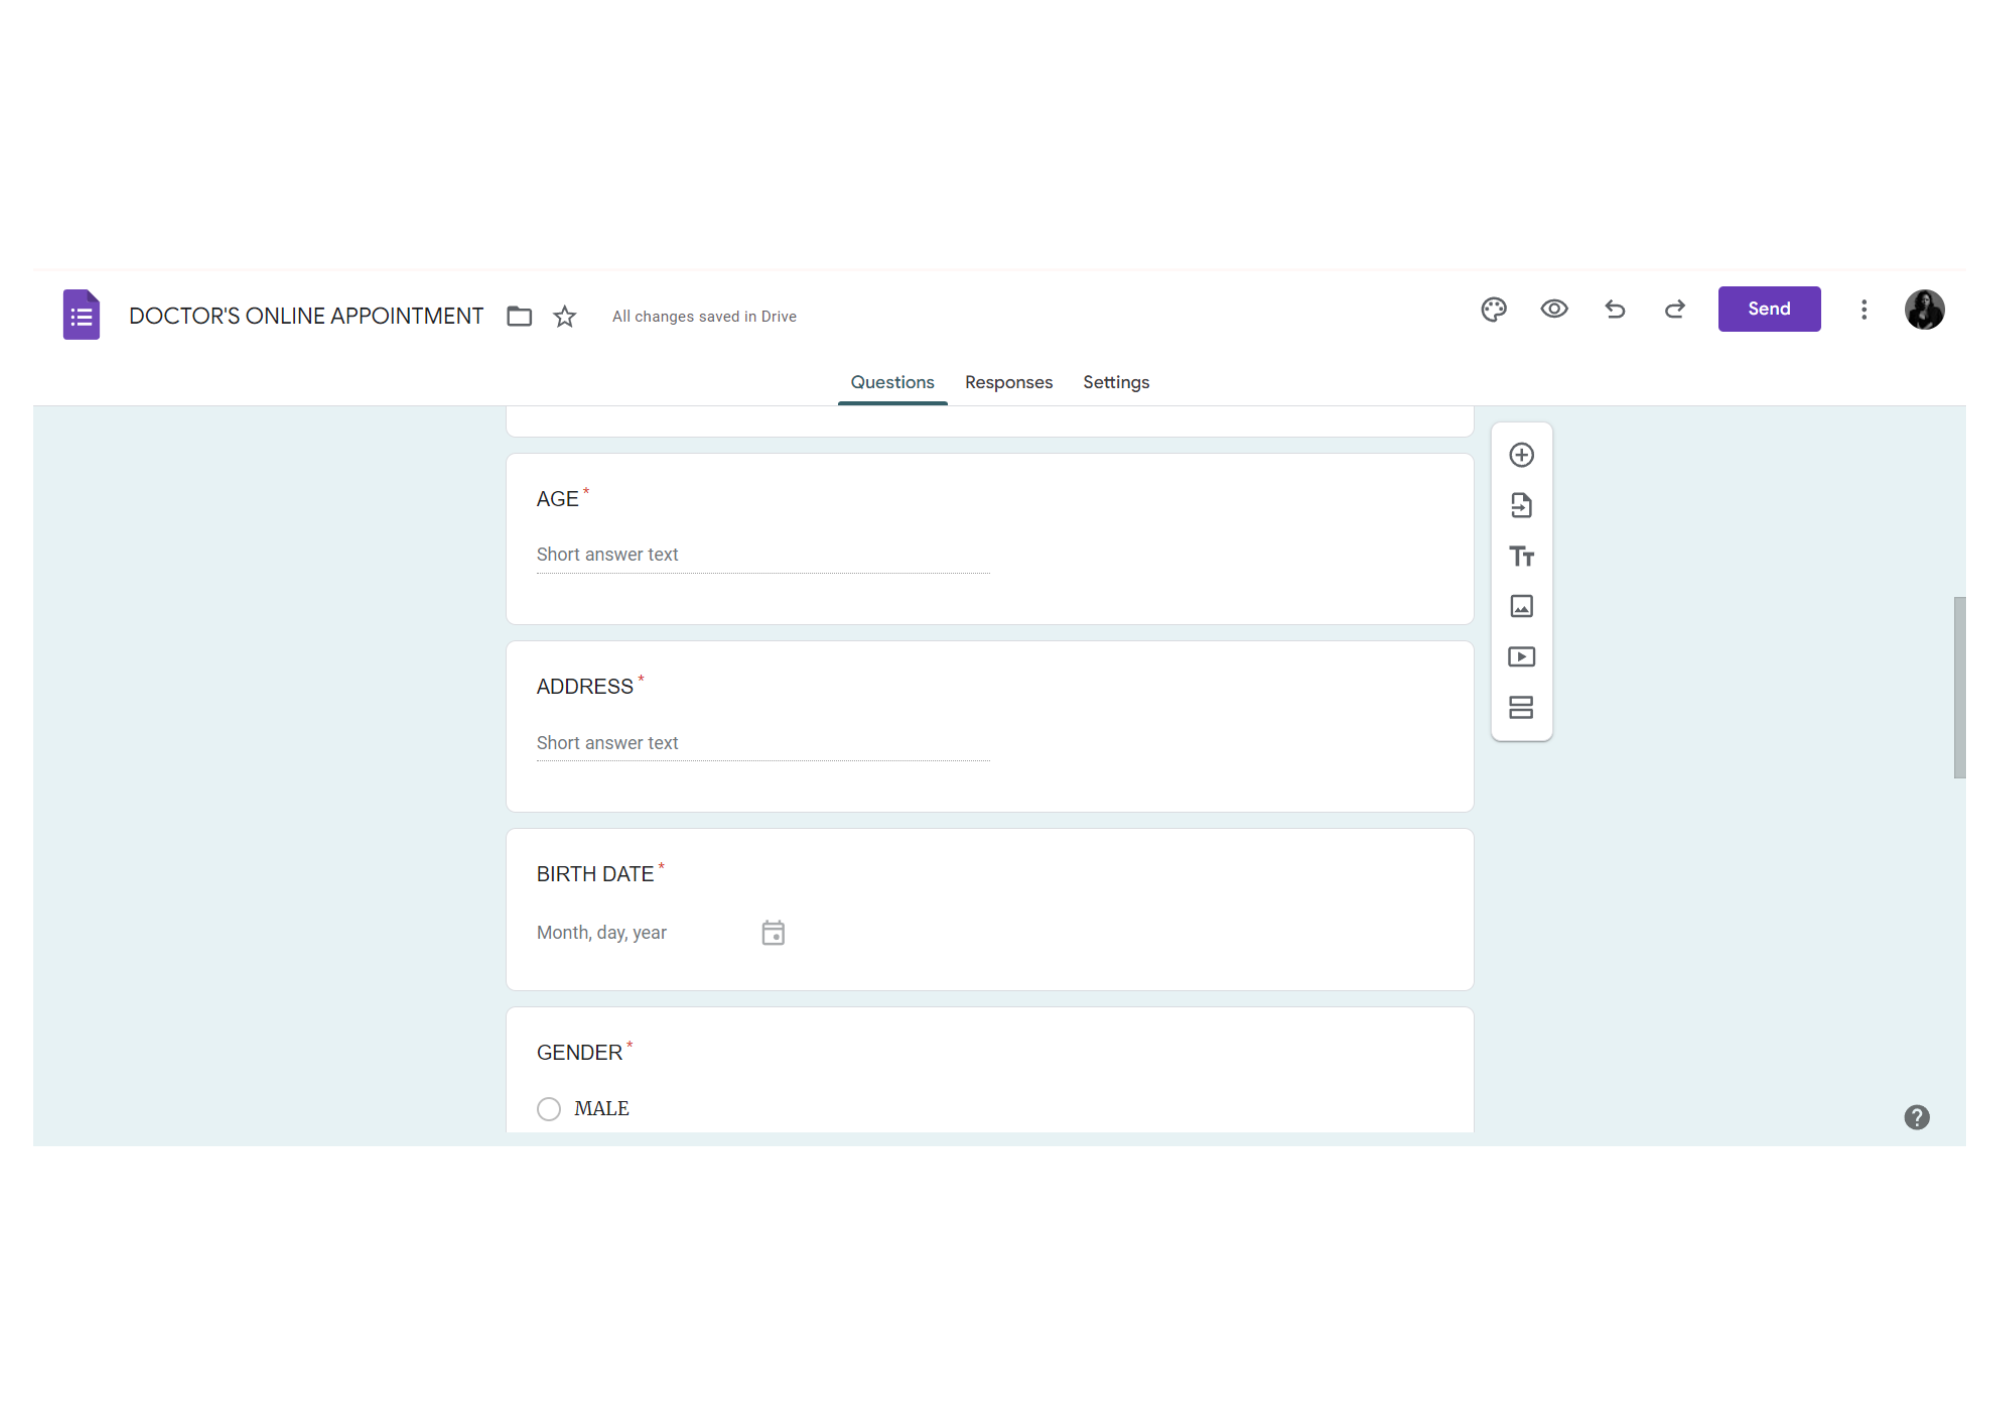Switch to the Settings tab
This screenshot has width=2000, height=1414.
click(x=1116, y=382)
